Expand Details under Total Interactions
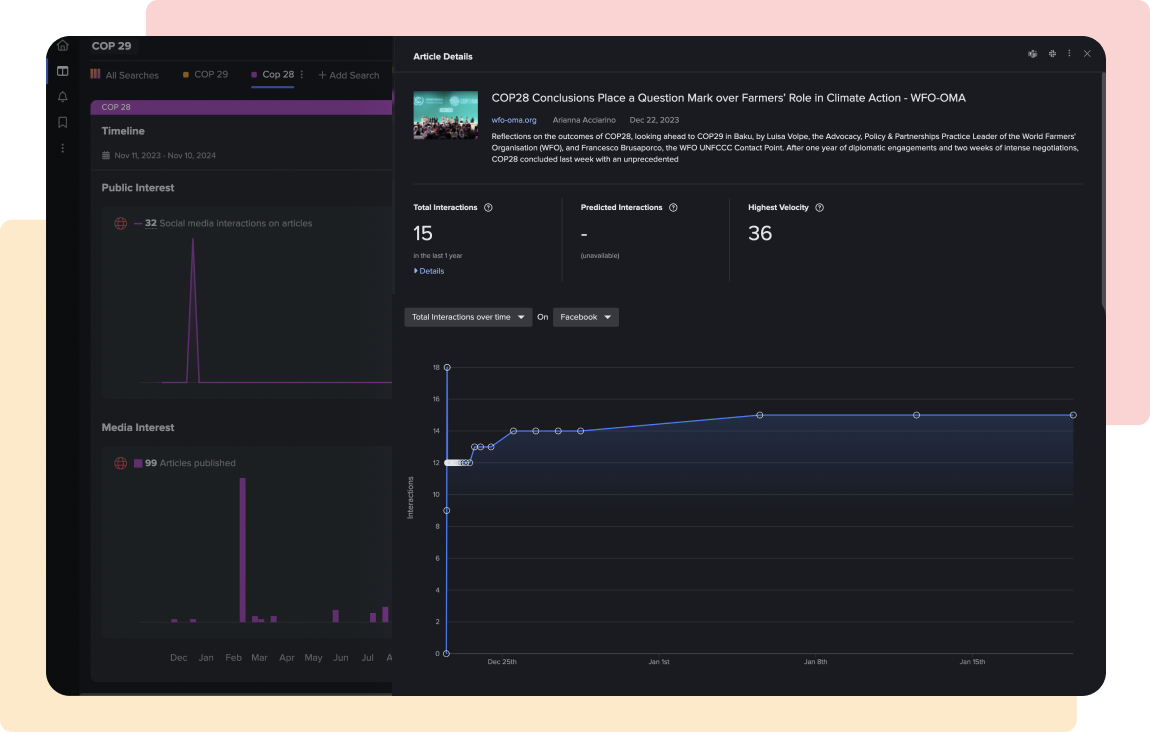This screenshot has width=1150, height=732. [429, 271]
